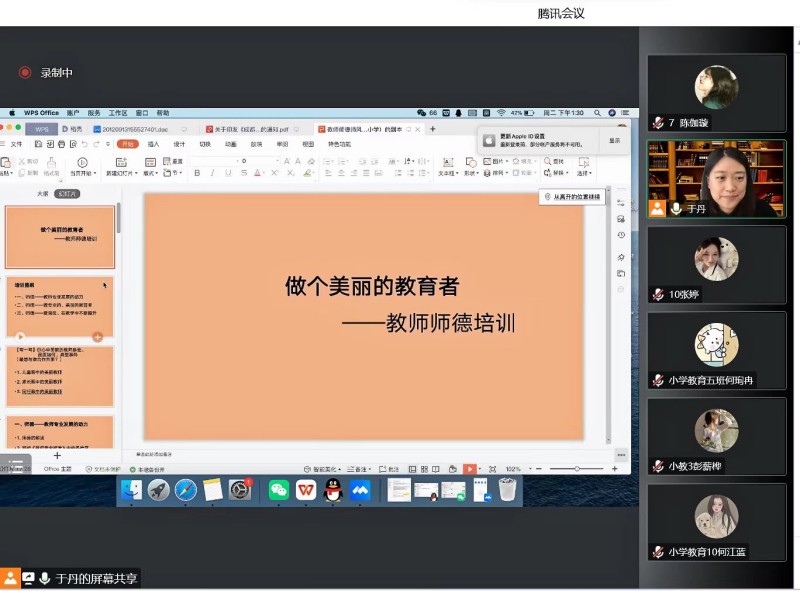Switch thumbnail panel to outline (大纲) view
The image size is (800, 591).
coord(43,194)
